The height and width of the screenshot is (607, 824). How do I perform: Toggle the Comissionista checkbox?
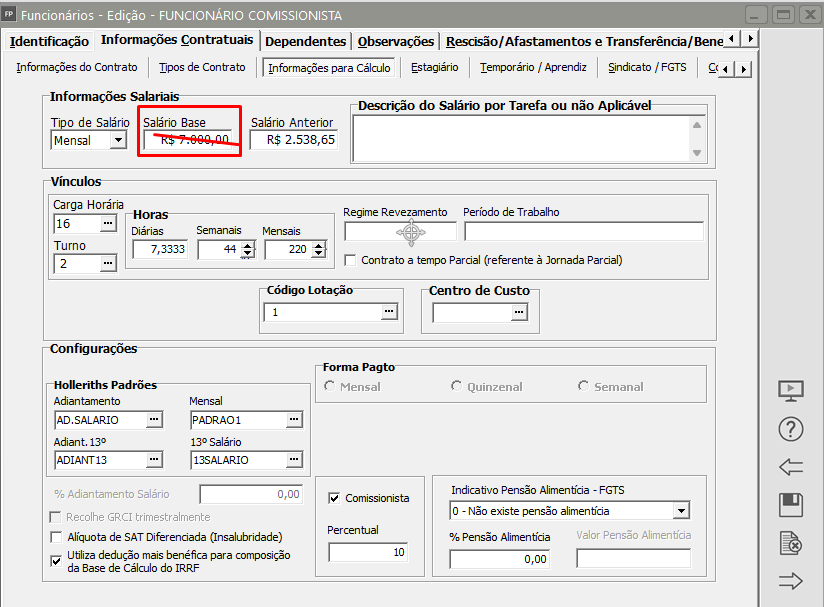click(x=335, y=497)
